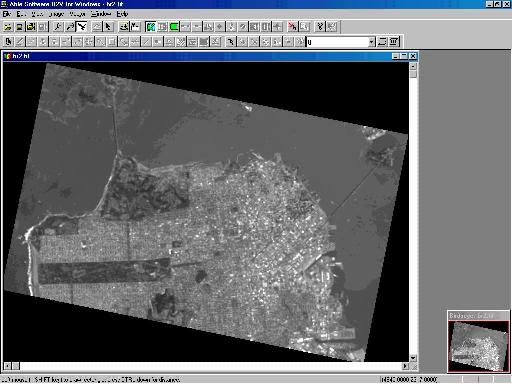Click the first icon in the editing toolbar

tap(9, 42)
